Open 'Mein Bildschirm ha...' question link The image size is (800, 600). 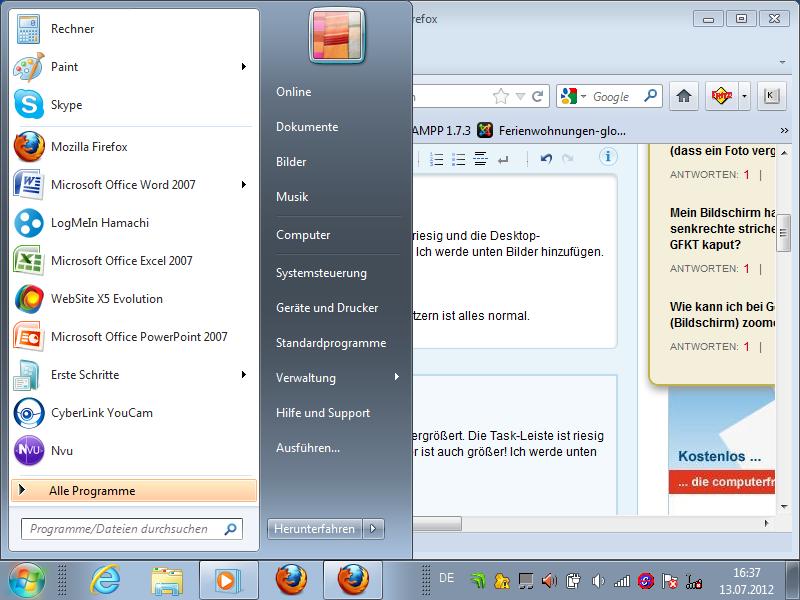pos(722,229)
